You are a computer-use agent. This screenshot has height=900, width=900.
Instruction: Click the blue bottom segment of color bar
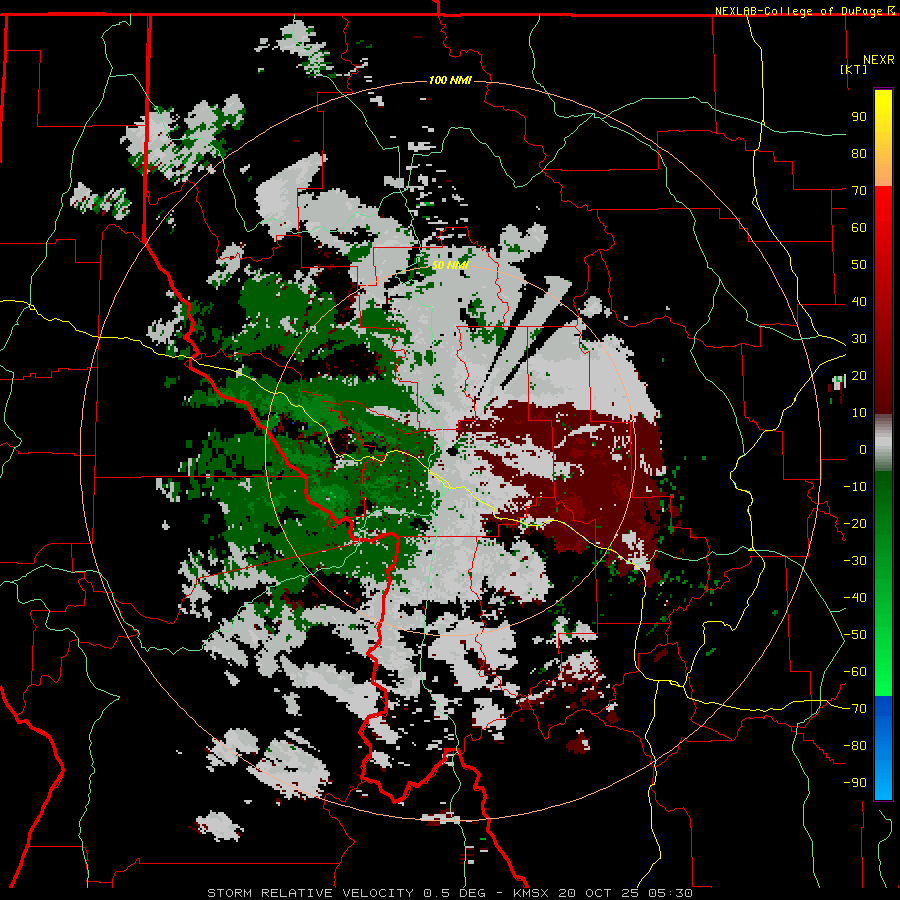(883, 747)
